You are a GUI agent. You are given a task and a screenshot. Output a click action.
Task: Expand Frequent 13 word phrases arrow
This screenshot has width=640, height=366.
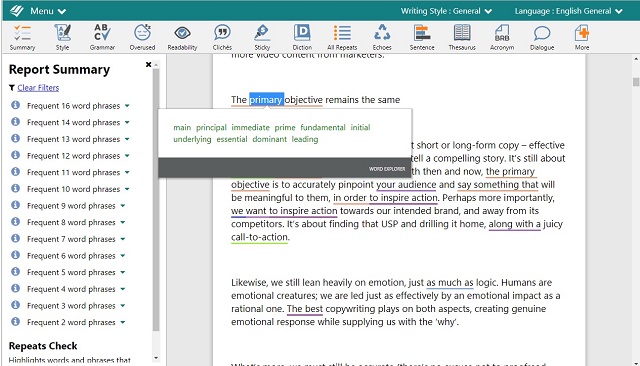127,139
